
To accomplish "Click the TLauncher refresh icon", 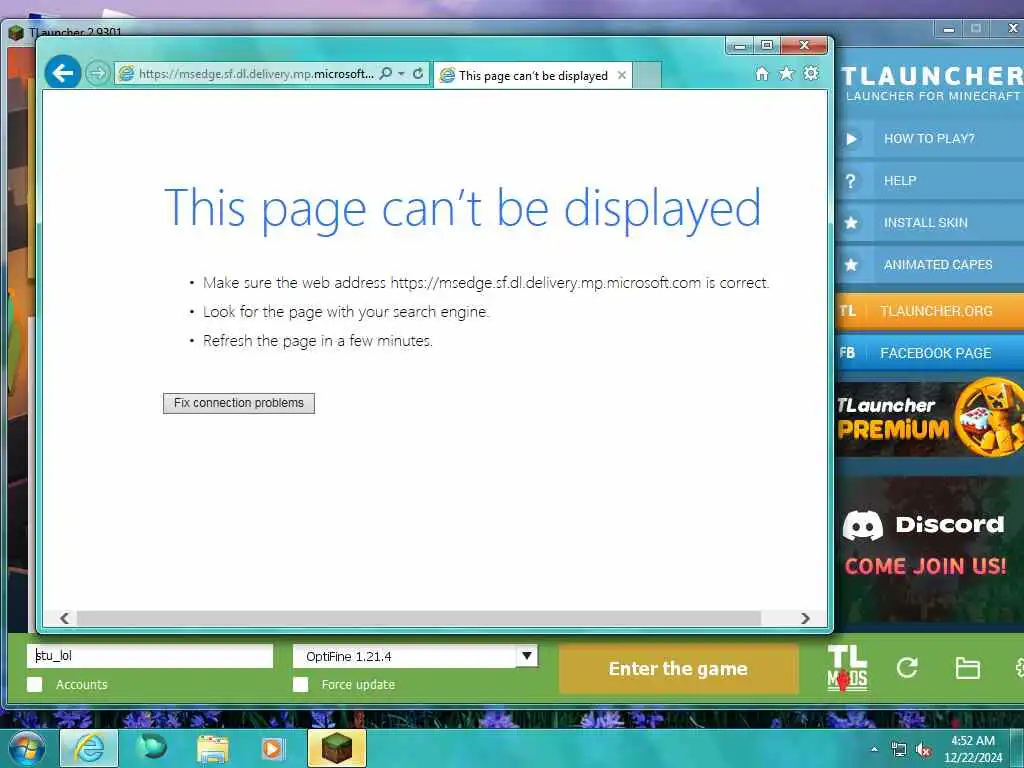I will click(x=907, y=667).
